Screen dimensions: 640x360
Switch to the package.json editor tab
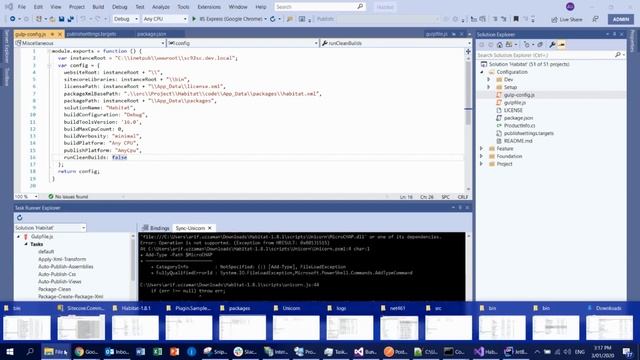(x=151, y=34)
